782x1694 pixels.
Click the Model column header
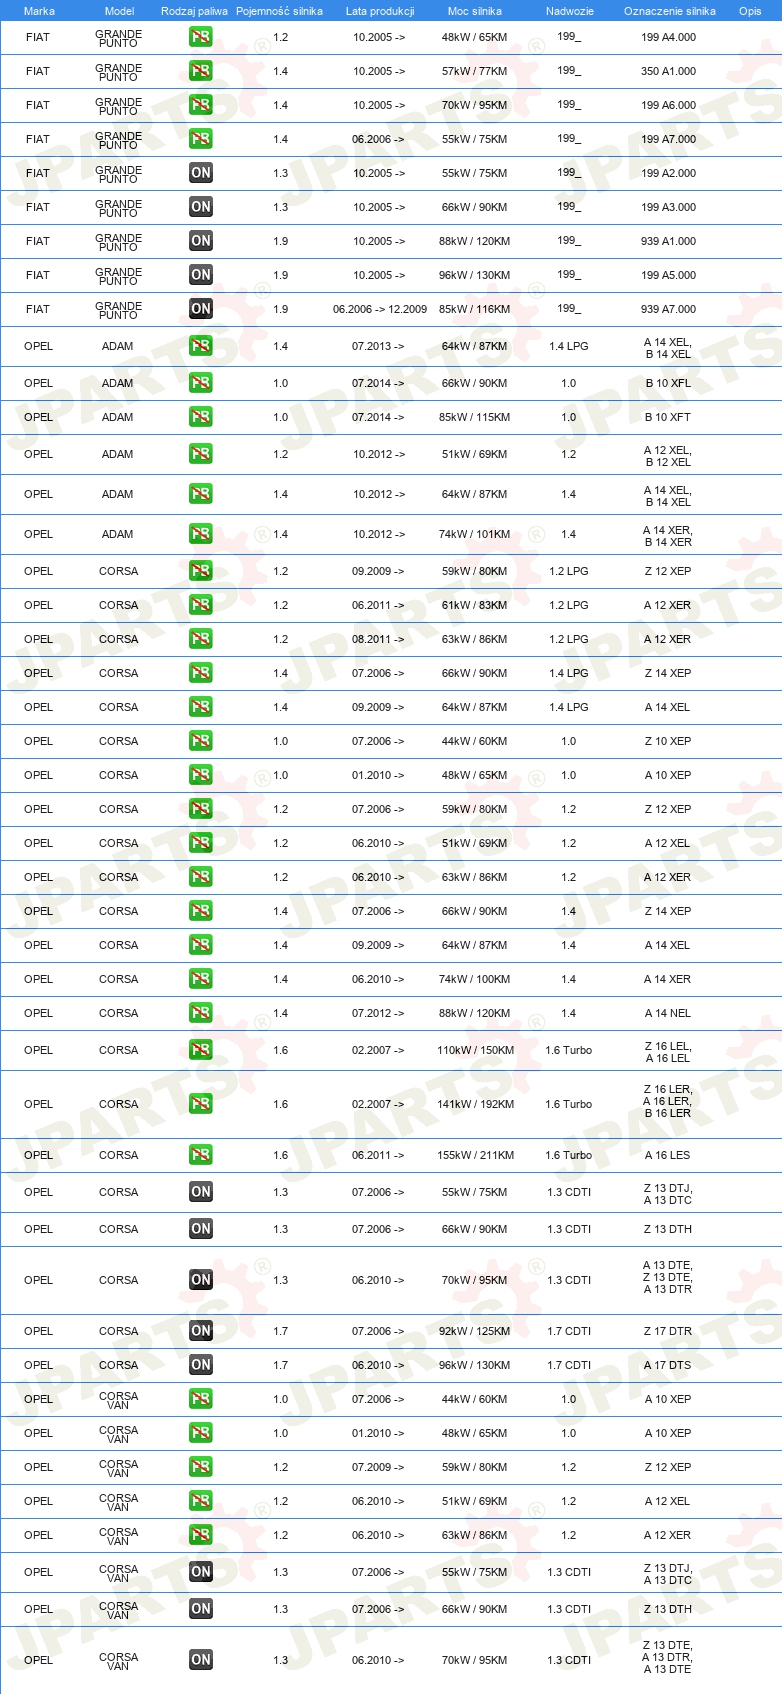119,11
